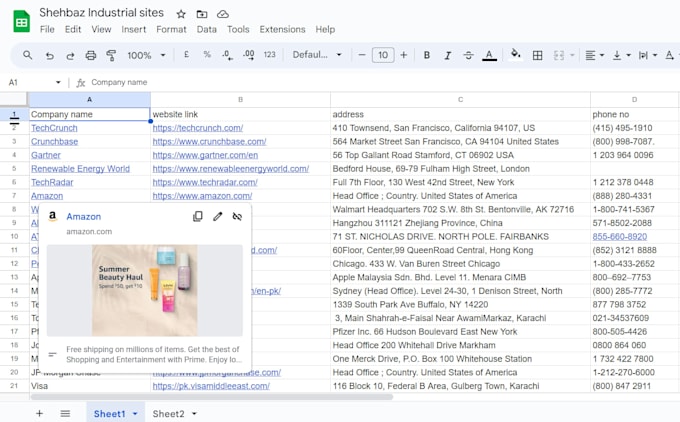Screen dimensions: 680x422
Task: Click the search menus magnifier icon
Action: coord(27,55)
